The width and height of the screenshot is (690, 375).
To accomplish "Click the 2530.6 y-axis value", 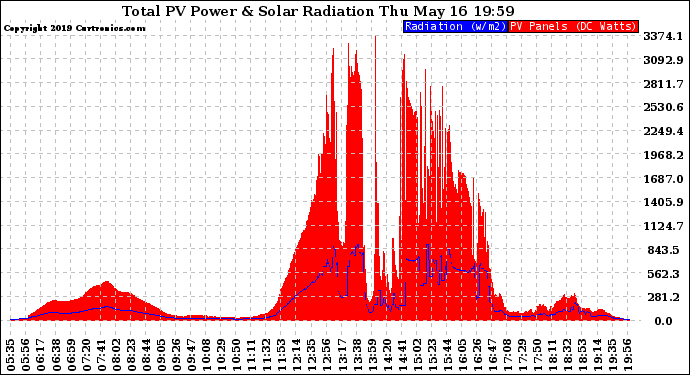I will tap(664, 107).
